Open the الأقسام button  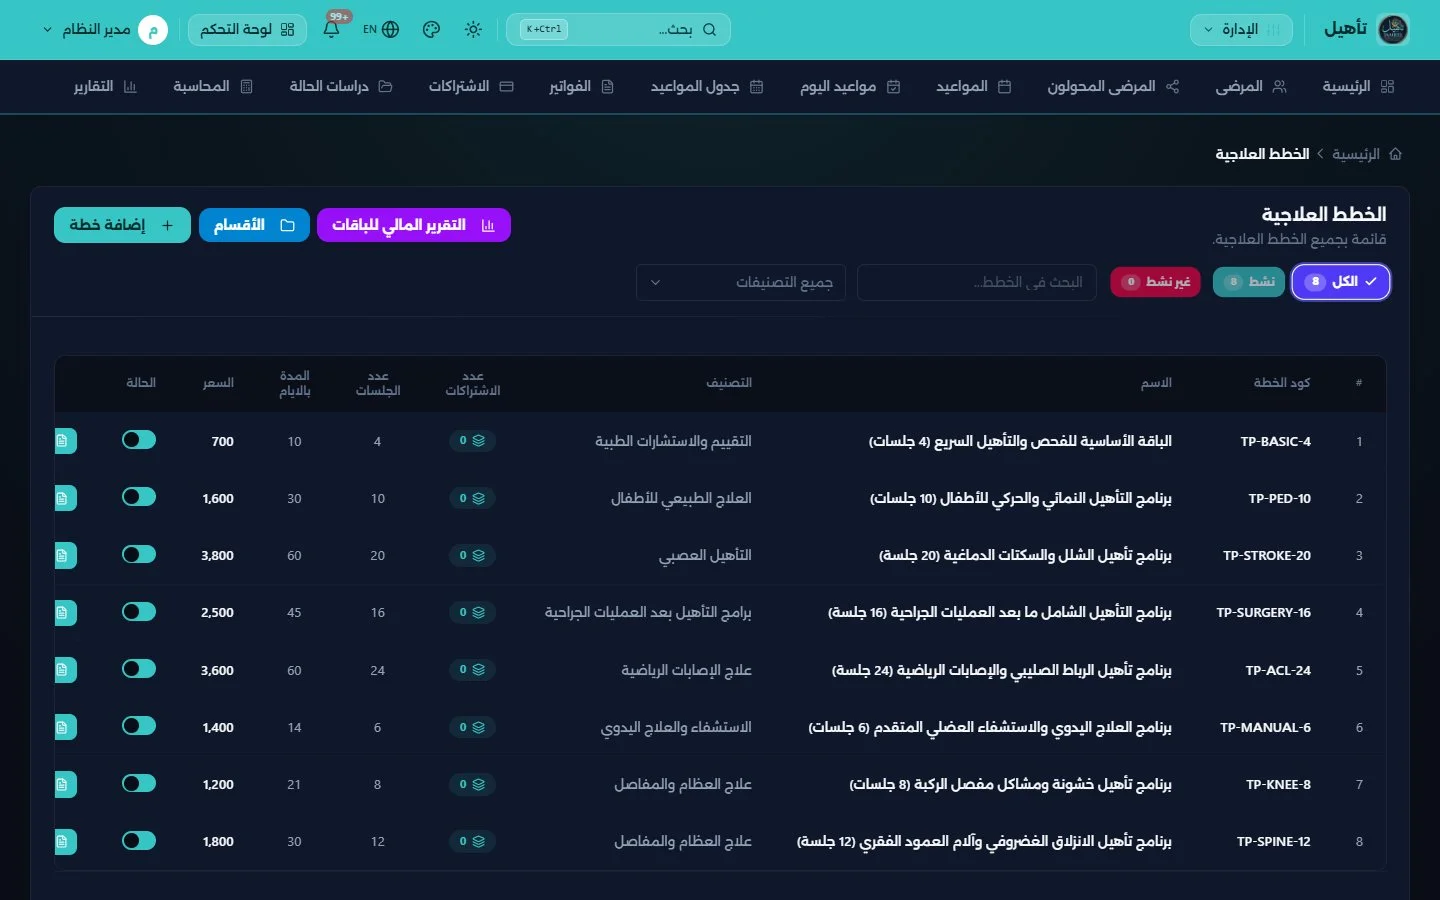click(254, 225)
